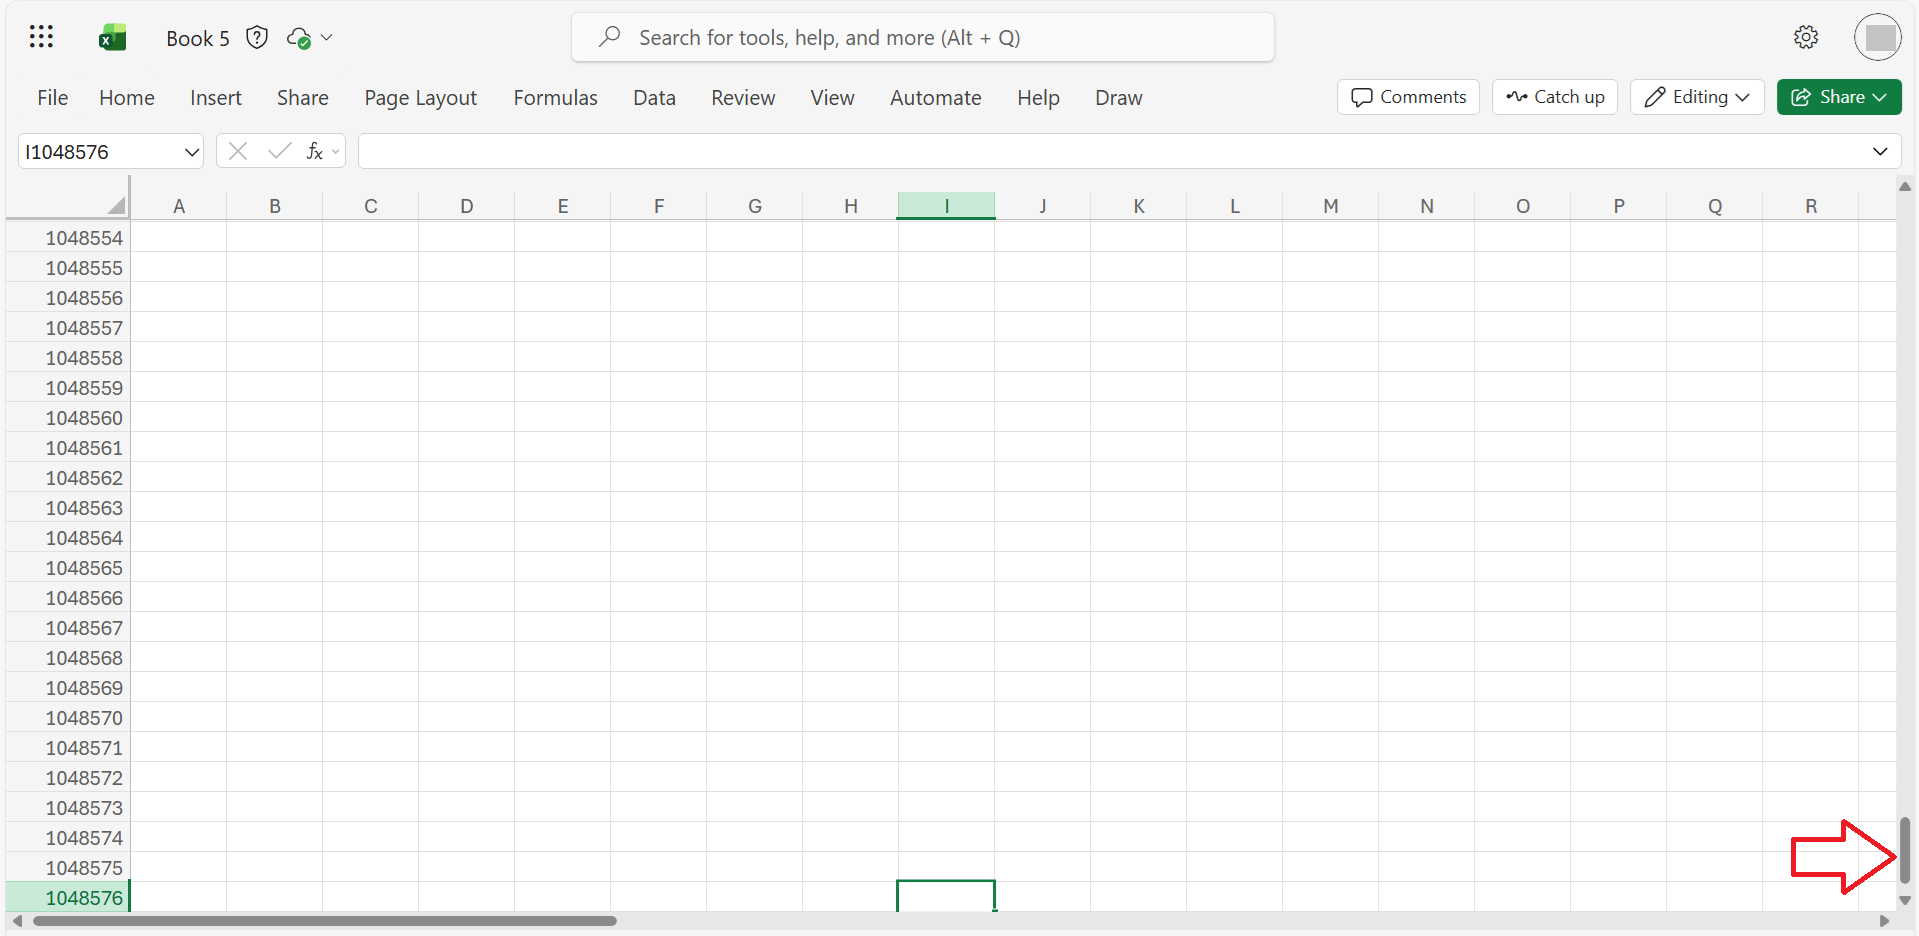This screenshot has width=1919, height=936.
Task: Switch to the View tab
Action: tap(832, 98)
